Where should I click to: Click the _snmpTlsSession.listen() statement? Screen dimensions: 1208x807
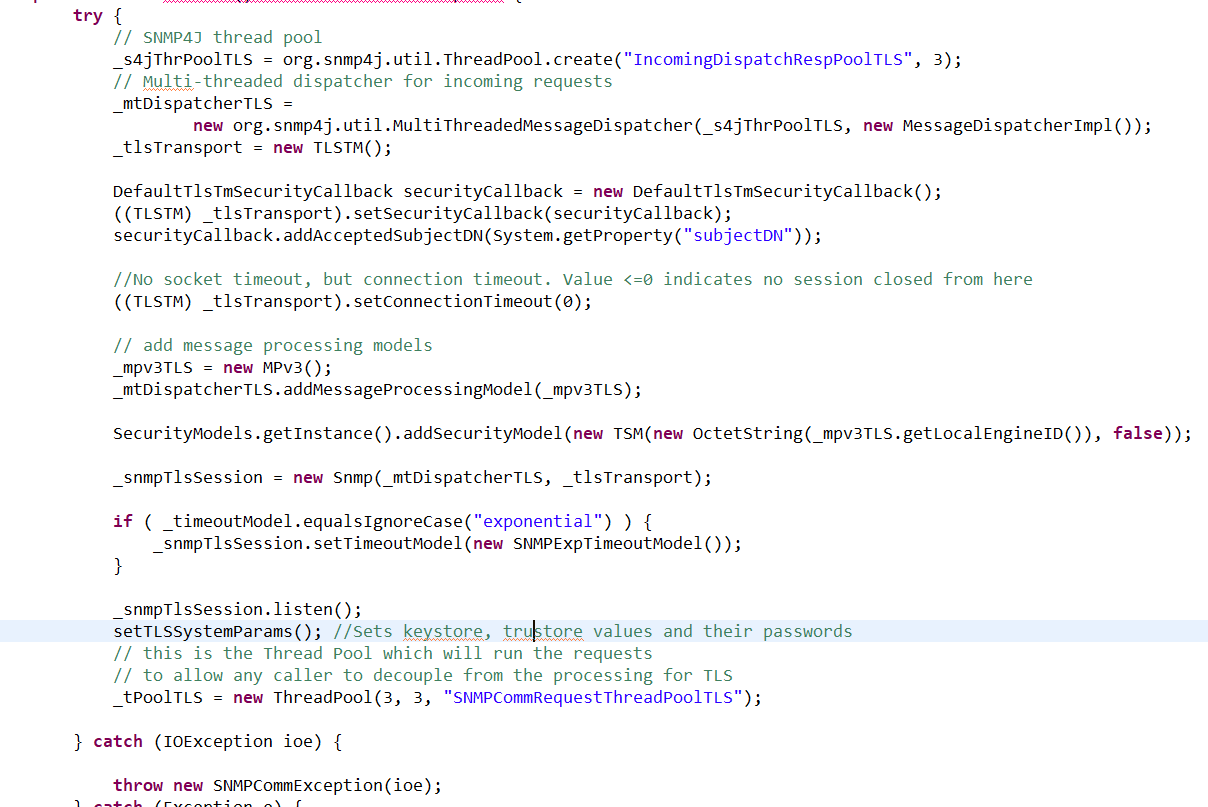coord(237,609)
